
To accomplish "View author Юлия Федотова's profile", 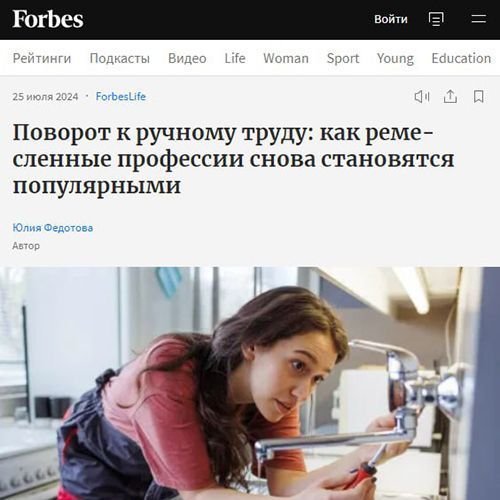I will tap(53, 228).
